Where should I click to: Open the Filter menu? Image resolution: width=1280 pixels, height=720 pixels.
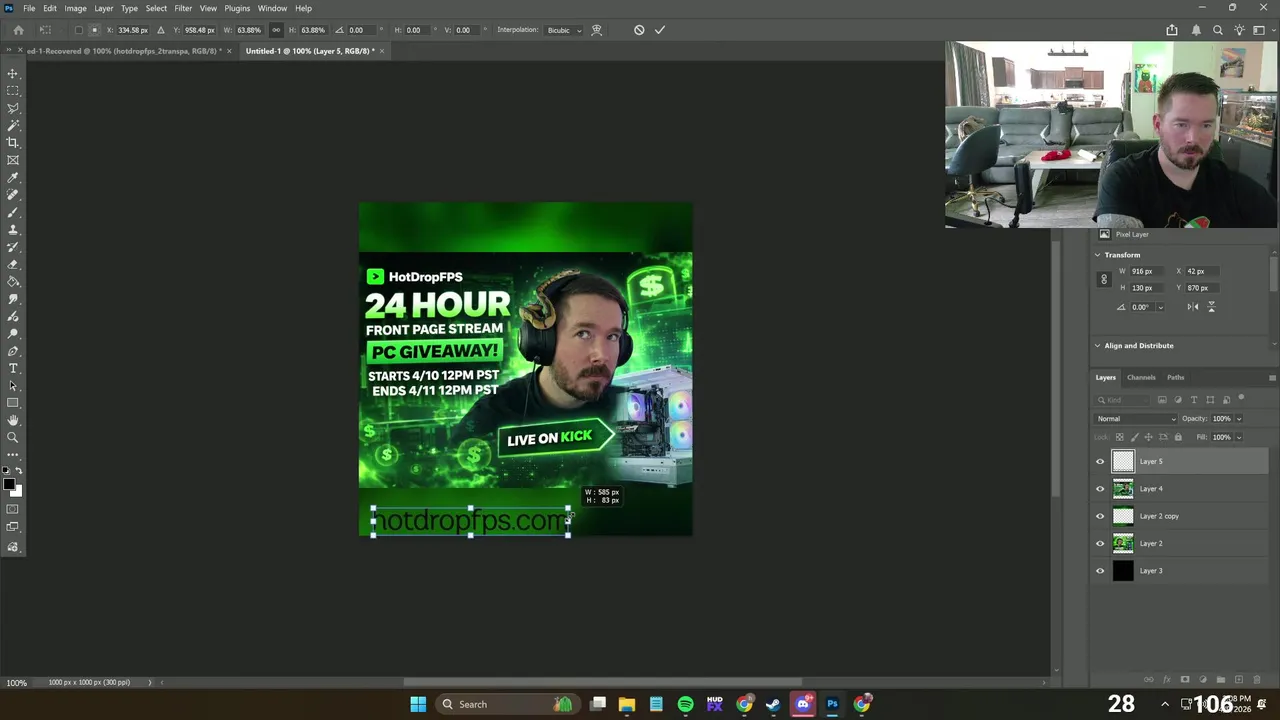(x=183, y=8)
